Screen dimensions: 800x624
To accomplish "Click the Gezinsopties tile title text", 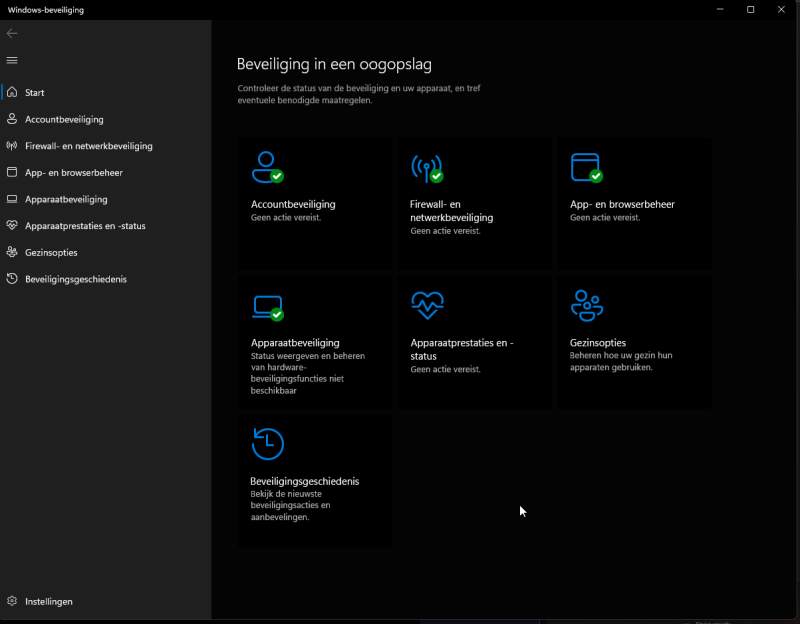I will [598, 343].
